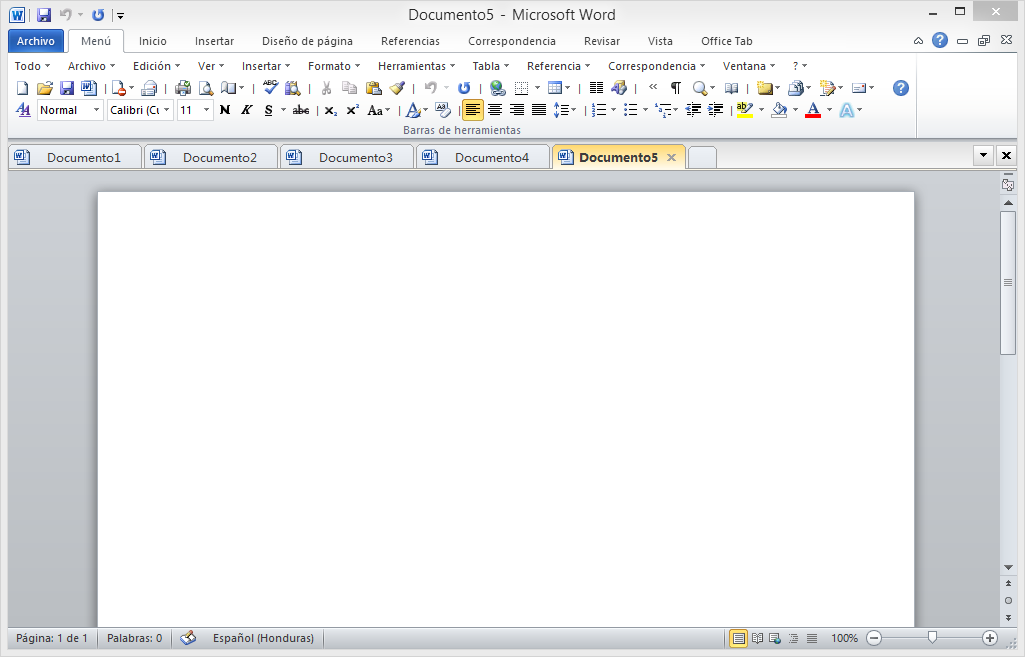Click the Redo arrow in toolbar row

tap(463, 88)
